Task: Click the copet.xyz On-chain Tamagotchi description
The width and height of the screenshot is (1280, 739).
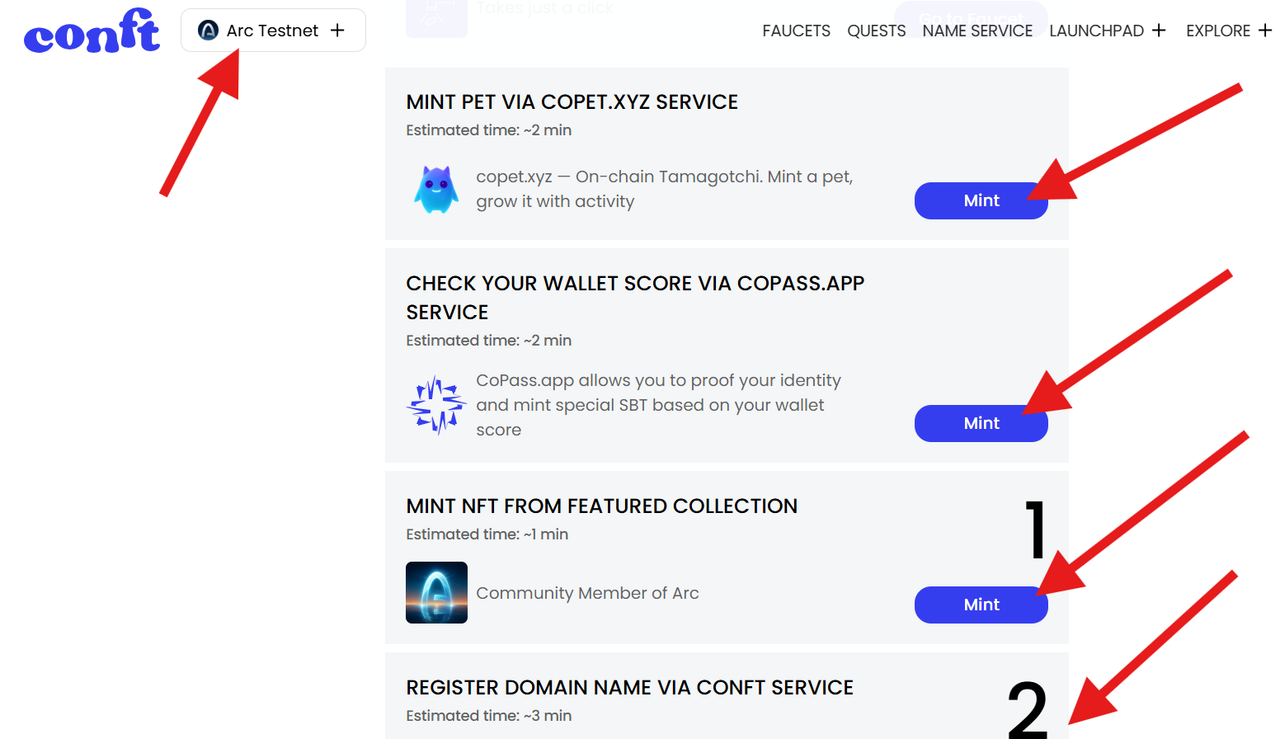Action: 664,189
